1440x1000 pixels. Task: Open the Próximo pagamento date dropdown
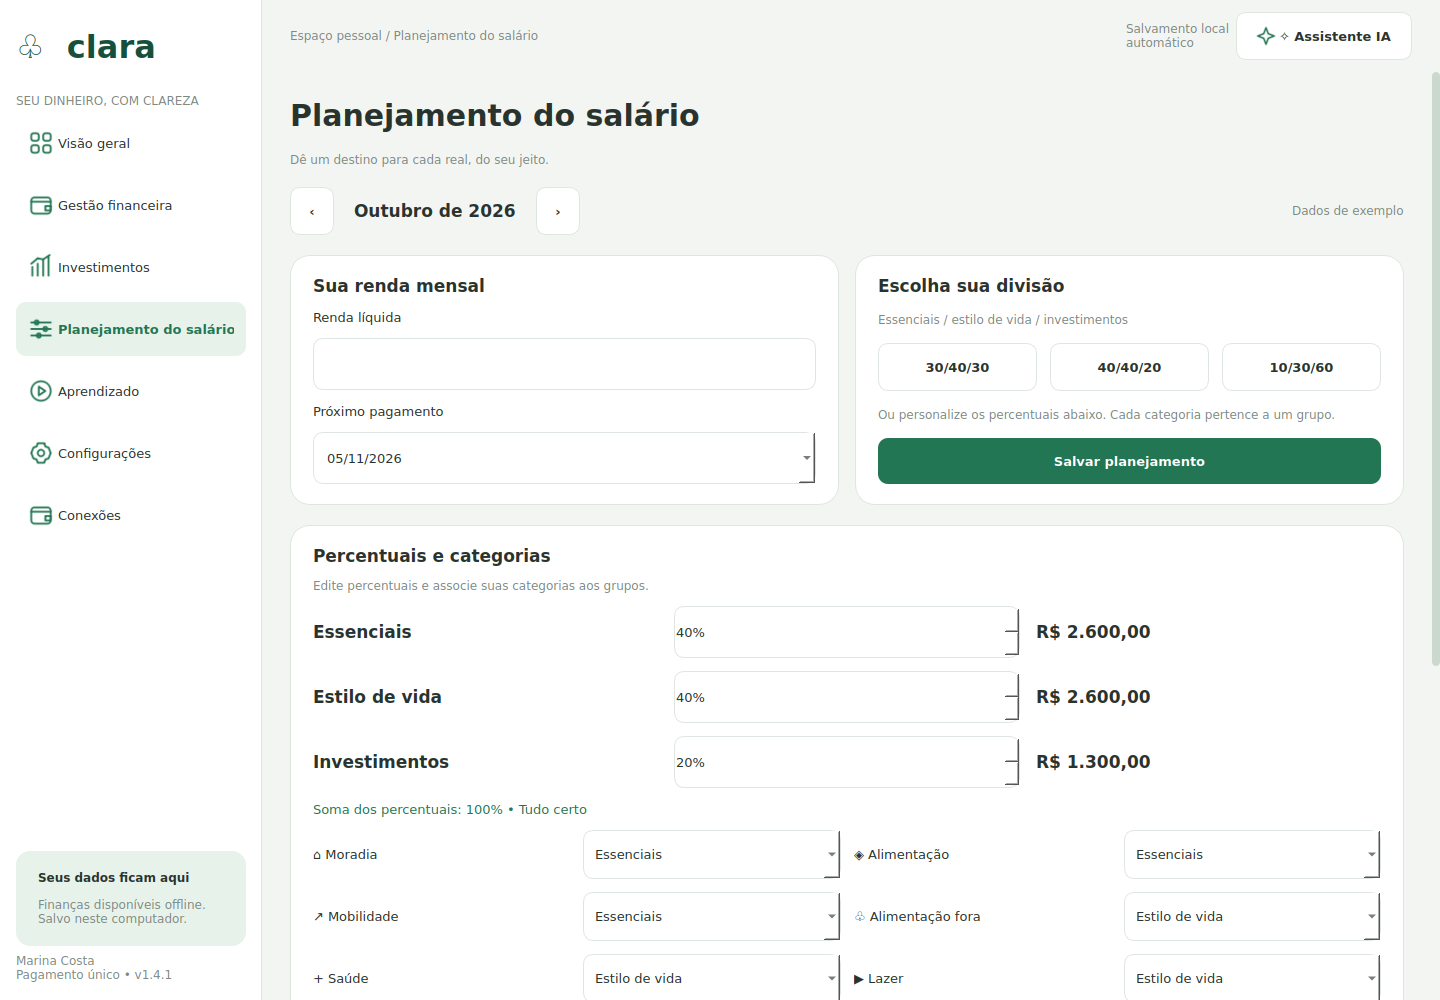click(x=564, y=458)
